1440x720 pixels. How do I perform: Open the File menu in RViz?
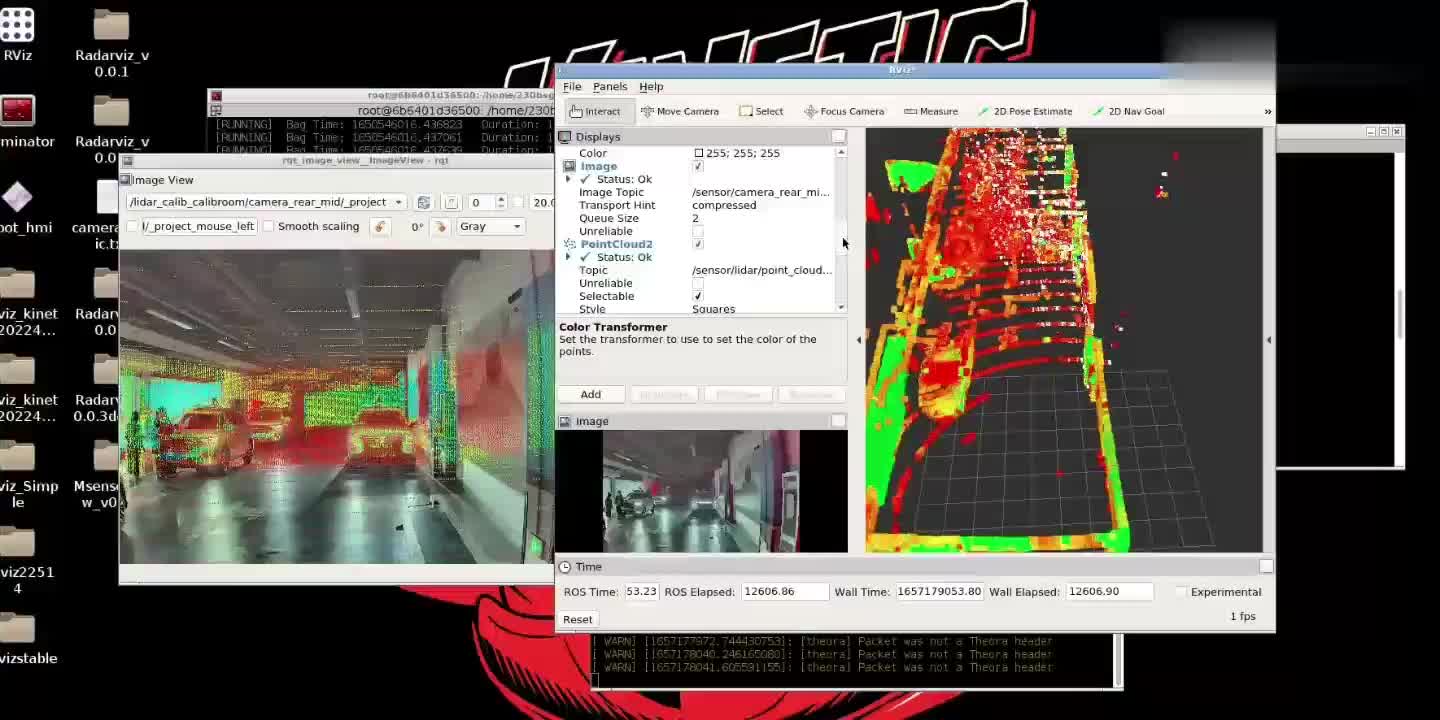(x=572, y=87)
